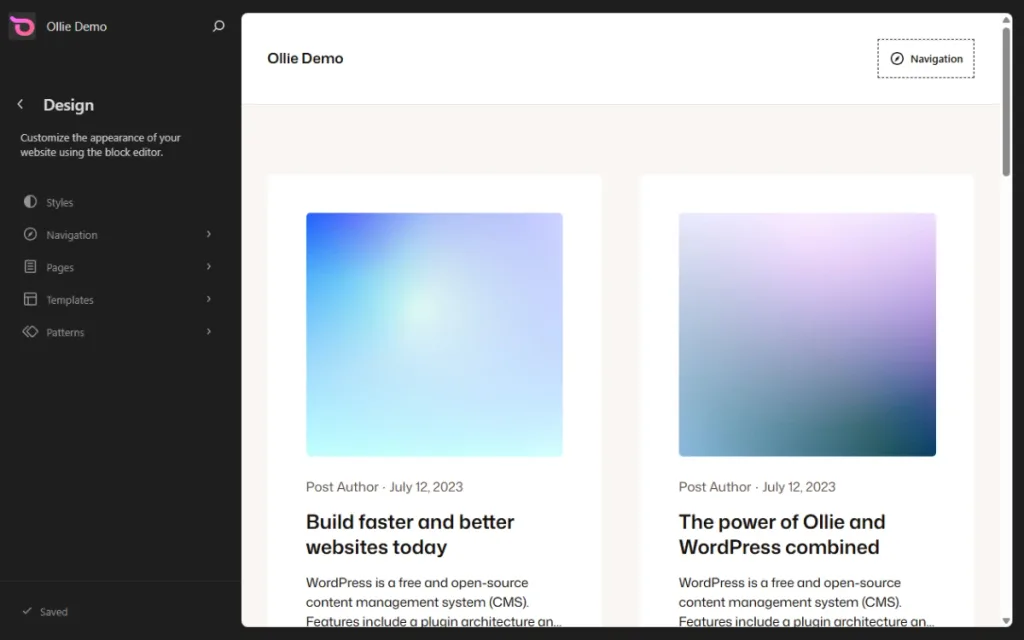Image resolution: width=1024 pixels, height=640 pixels.
Task: Click the Styles half-circle icon
Action: (x=30, y=202)
